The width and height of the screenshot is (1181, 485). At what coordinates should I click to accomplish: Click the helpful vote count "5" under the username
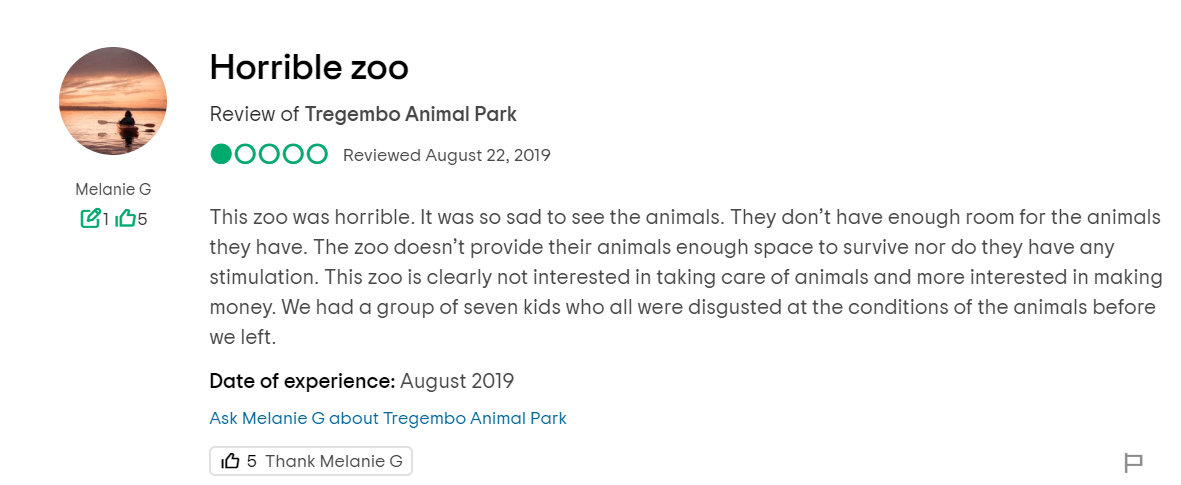(x=142, y=218)
